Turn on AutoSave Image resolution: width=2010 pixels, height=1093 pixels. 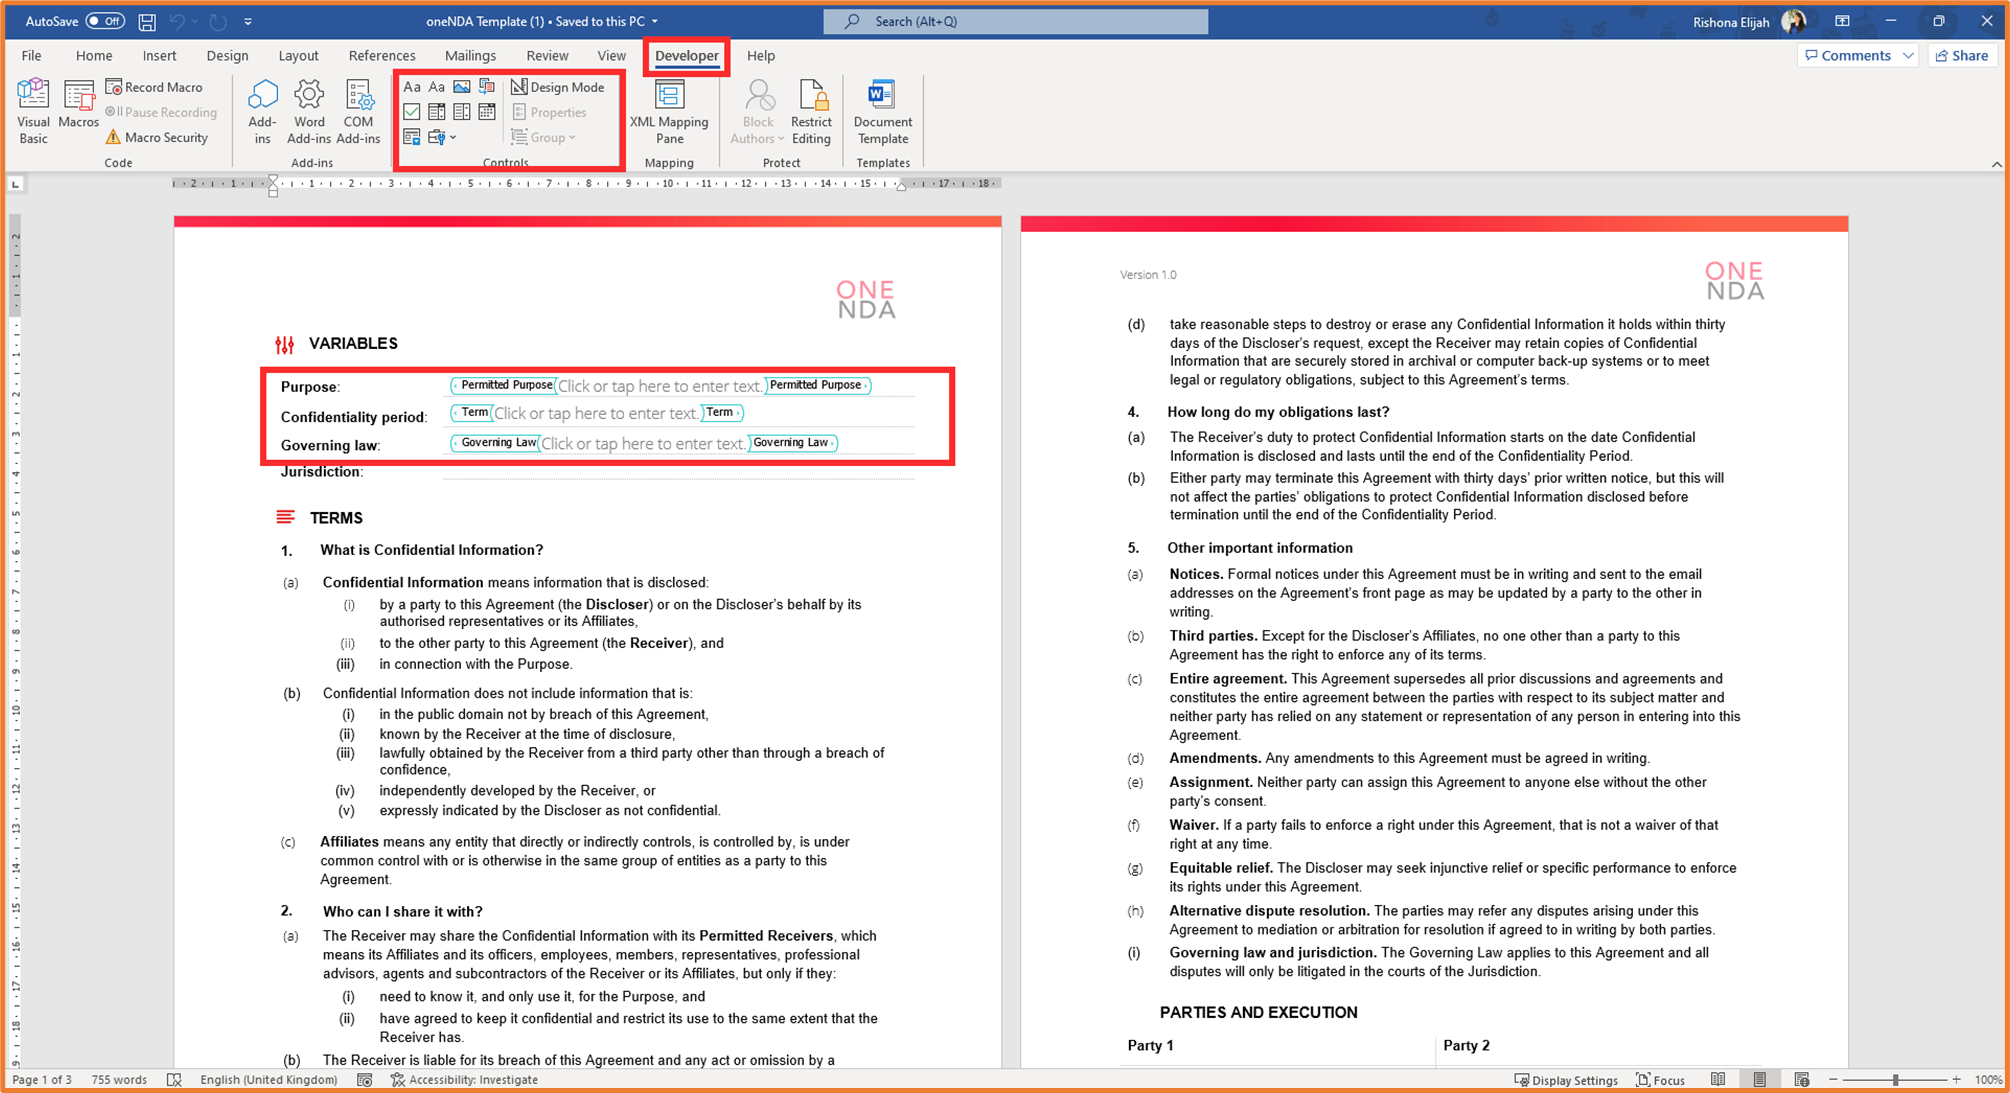tap(106, 20)
